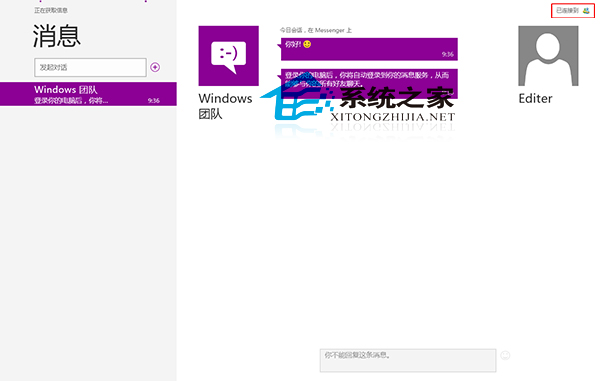Viewport: 600px width, 381px height.
Task: Select the first purple message bubble
Action: 369,49
